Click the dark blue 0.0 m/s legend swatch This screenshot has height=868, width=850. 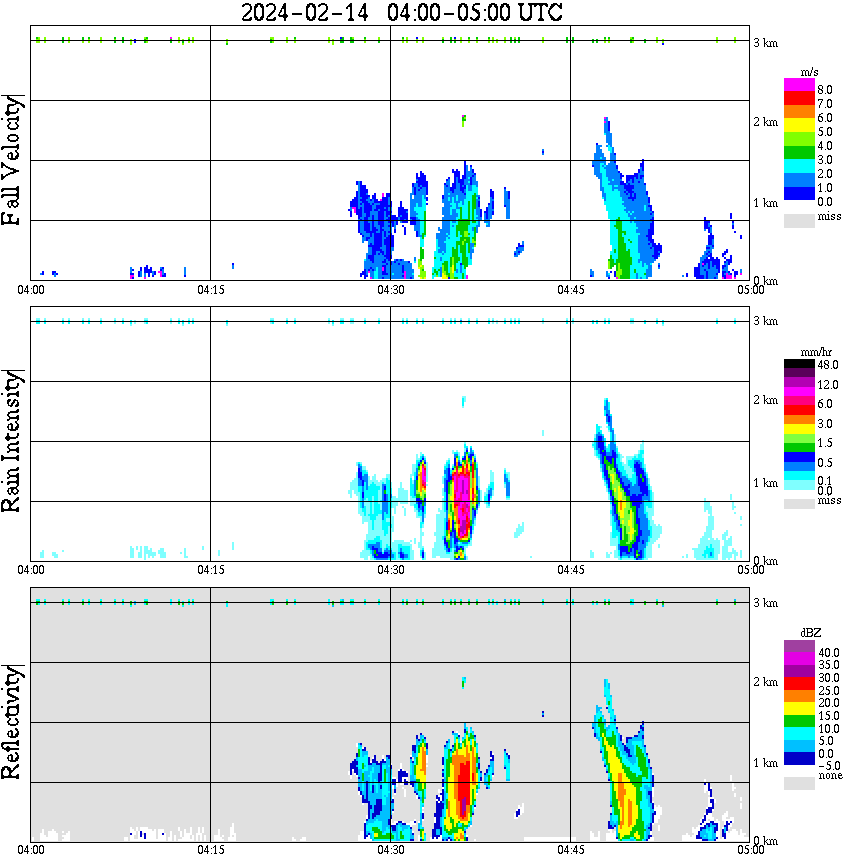[799, 193]
